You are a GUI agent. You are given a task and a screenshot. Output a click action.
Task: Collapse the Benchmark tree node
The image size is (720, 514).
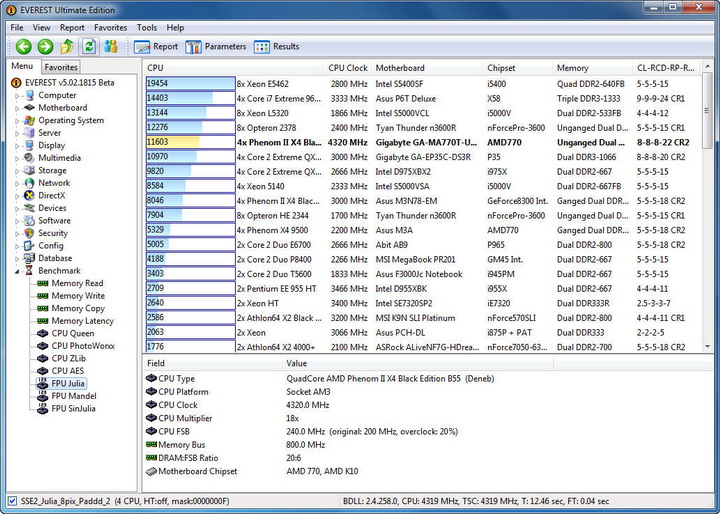(17, 271)
